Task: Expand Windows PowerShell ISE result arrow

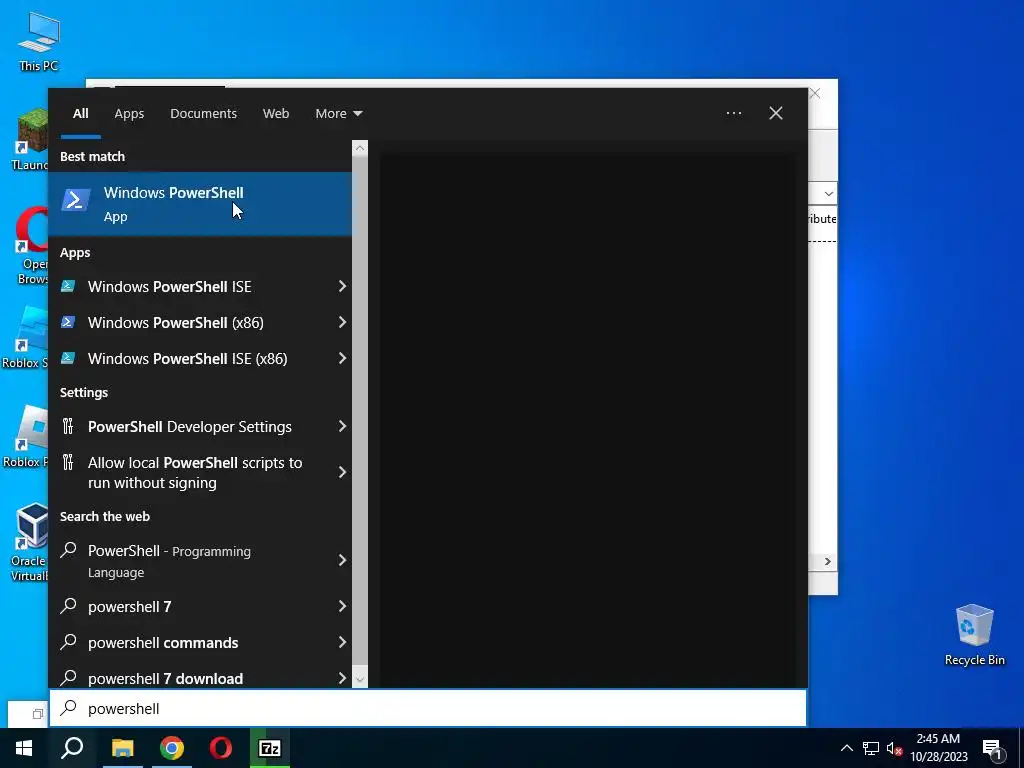Action: [x=342, y=286]
